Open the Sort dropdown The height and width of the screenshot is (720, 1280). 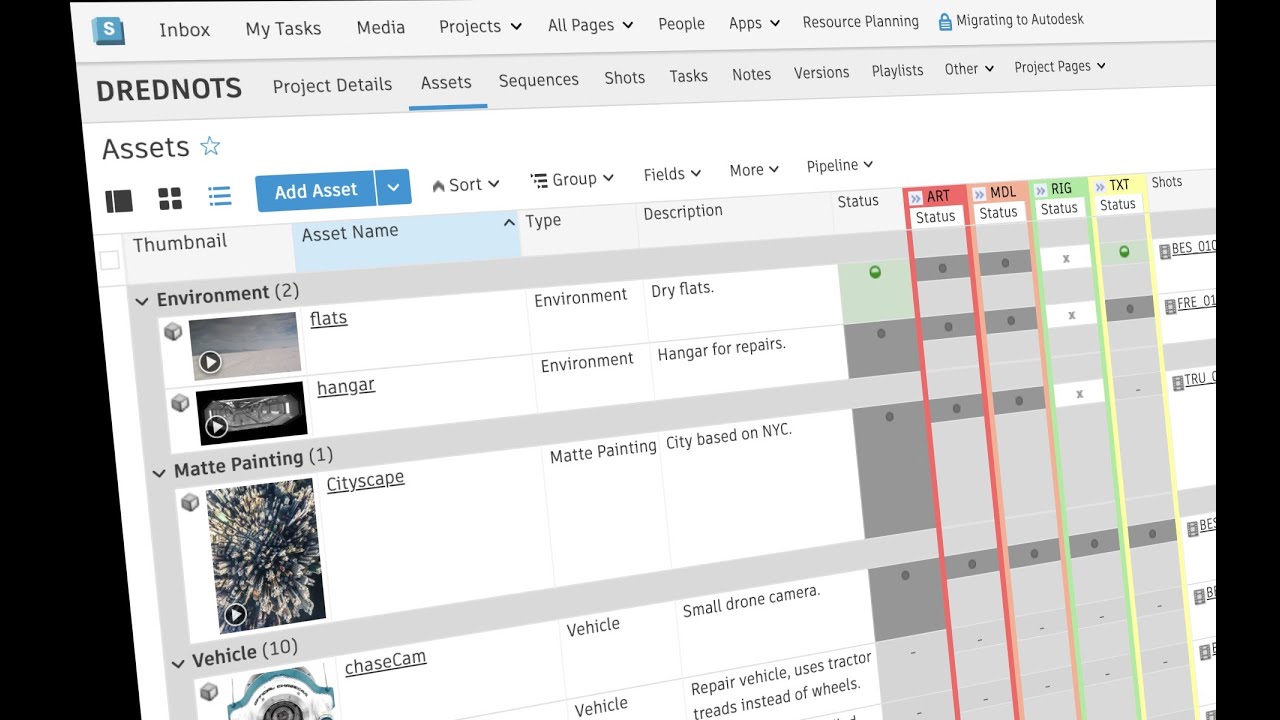point(465,185)
